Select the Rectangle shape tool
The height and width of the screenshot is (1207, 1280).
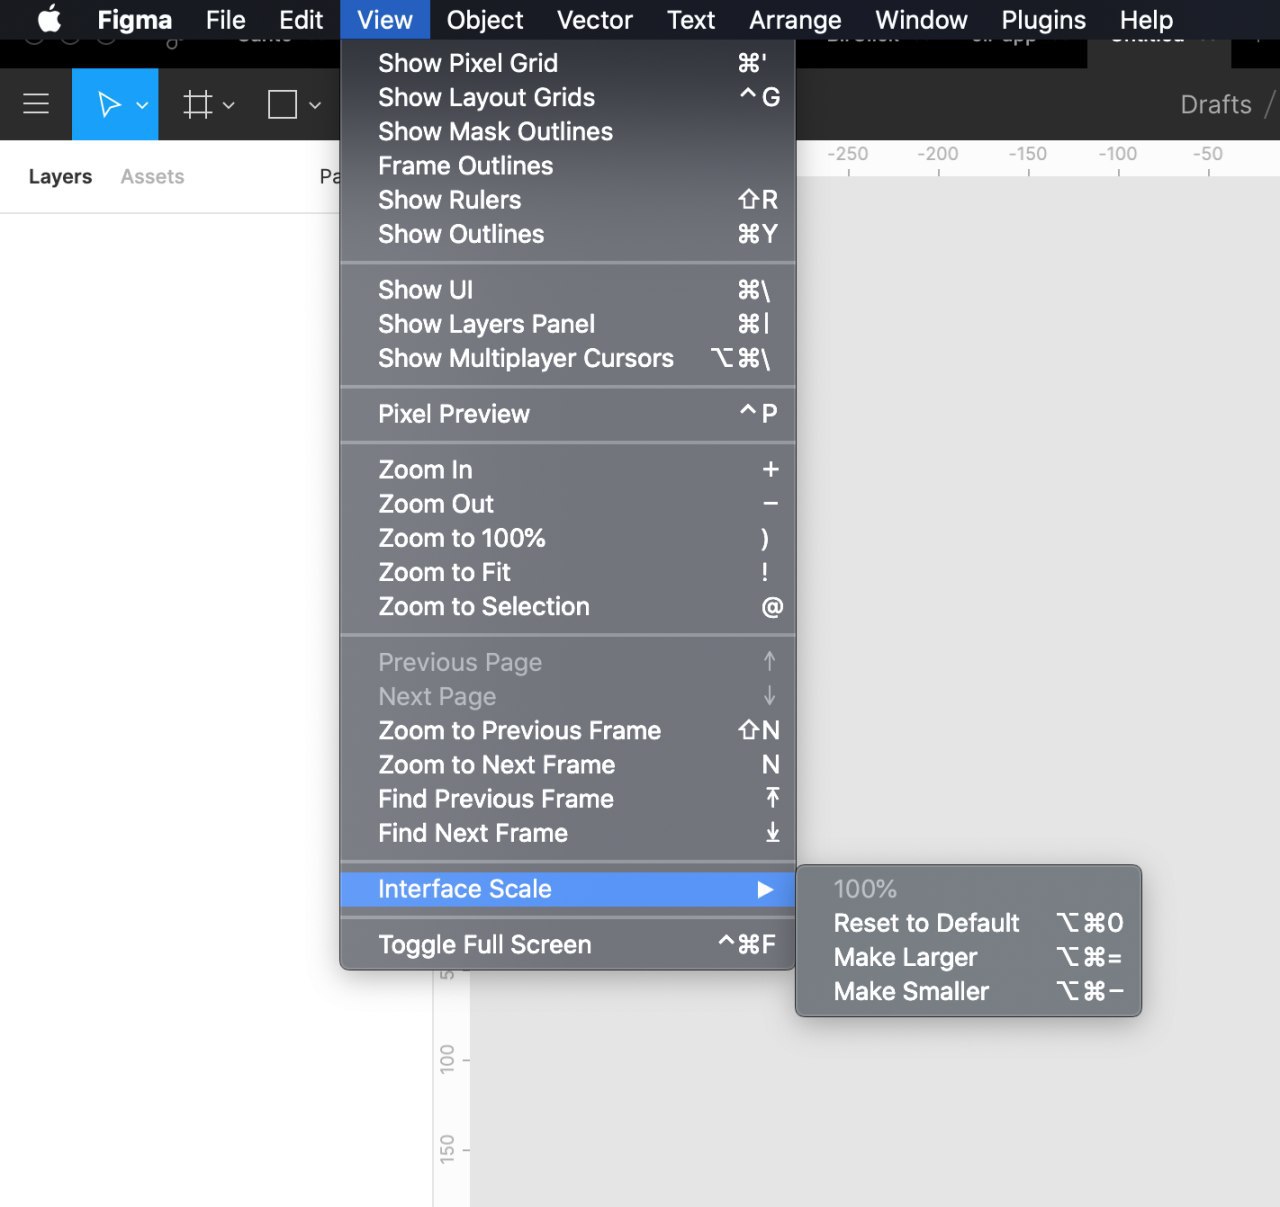[283, 104]
